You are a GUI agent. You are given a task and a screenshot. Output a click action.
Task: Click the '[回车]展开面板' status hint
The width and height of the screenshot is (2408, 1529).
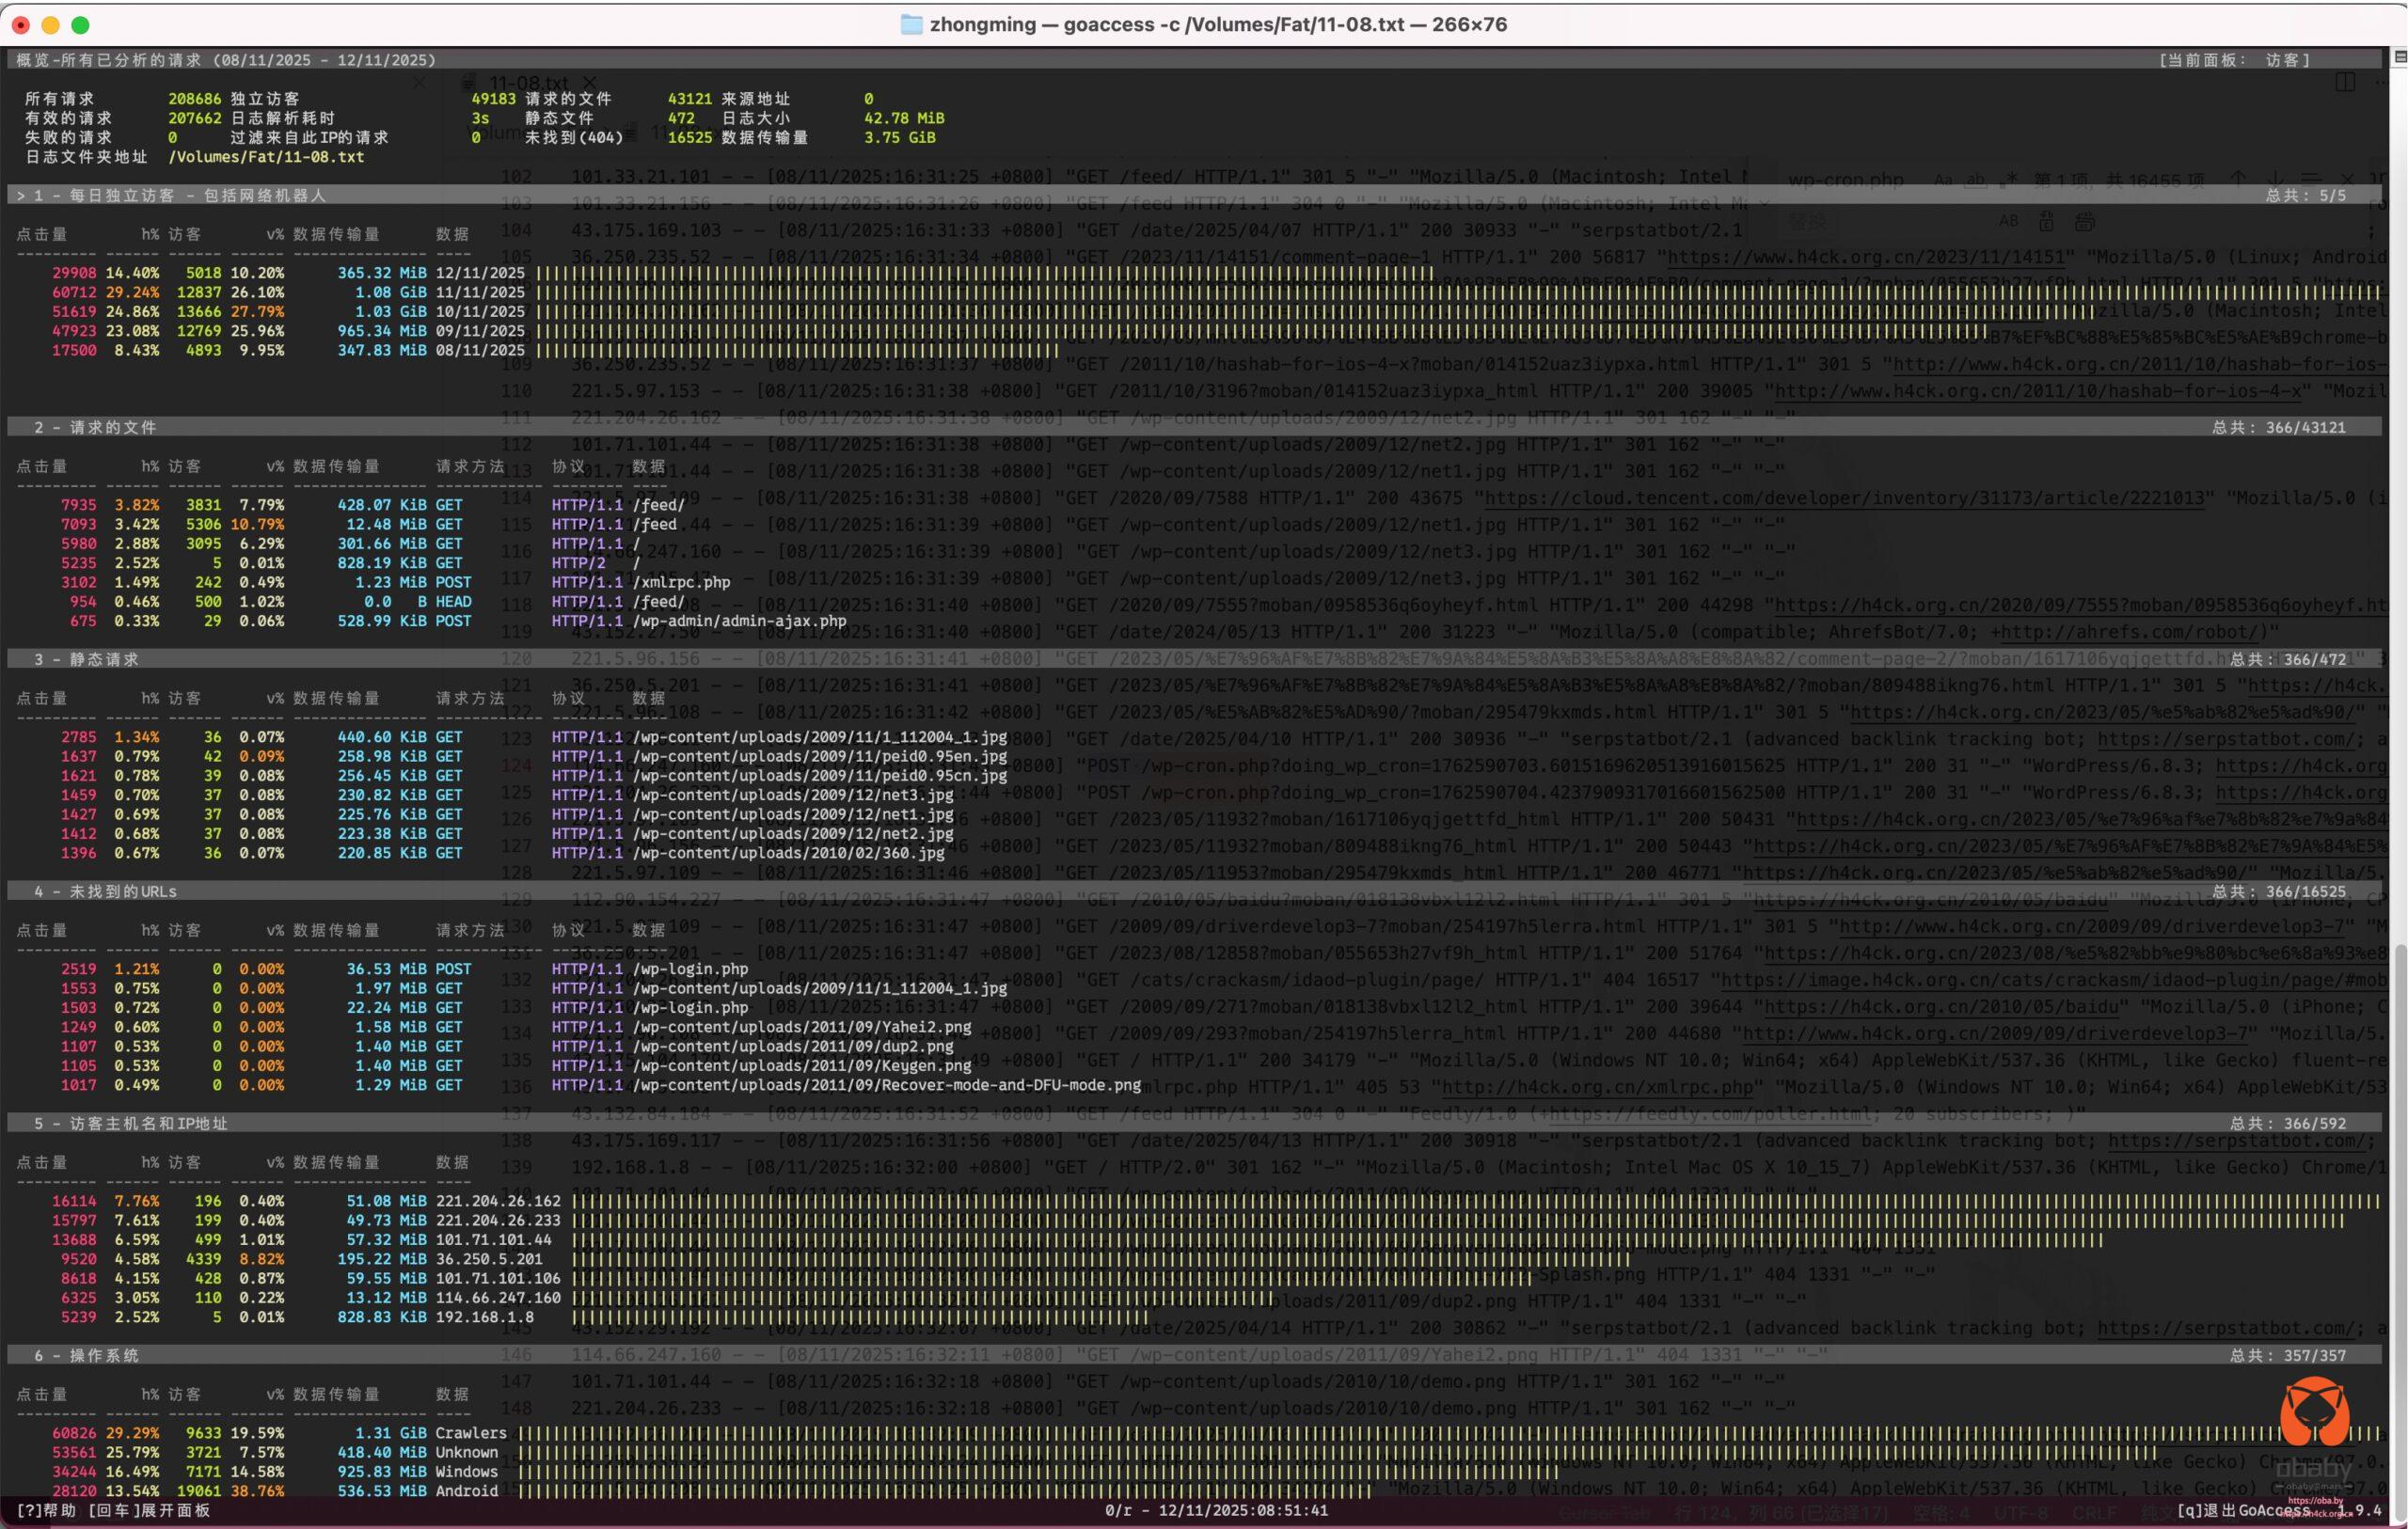pyautogui.click(x=150, y=1511)
